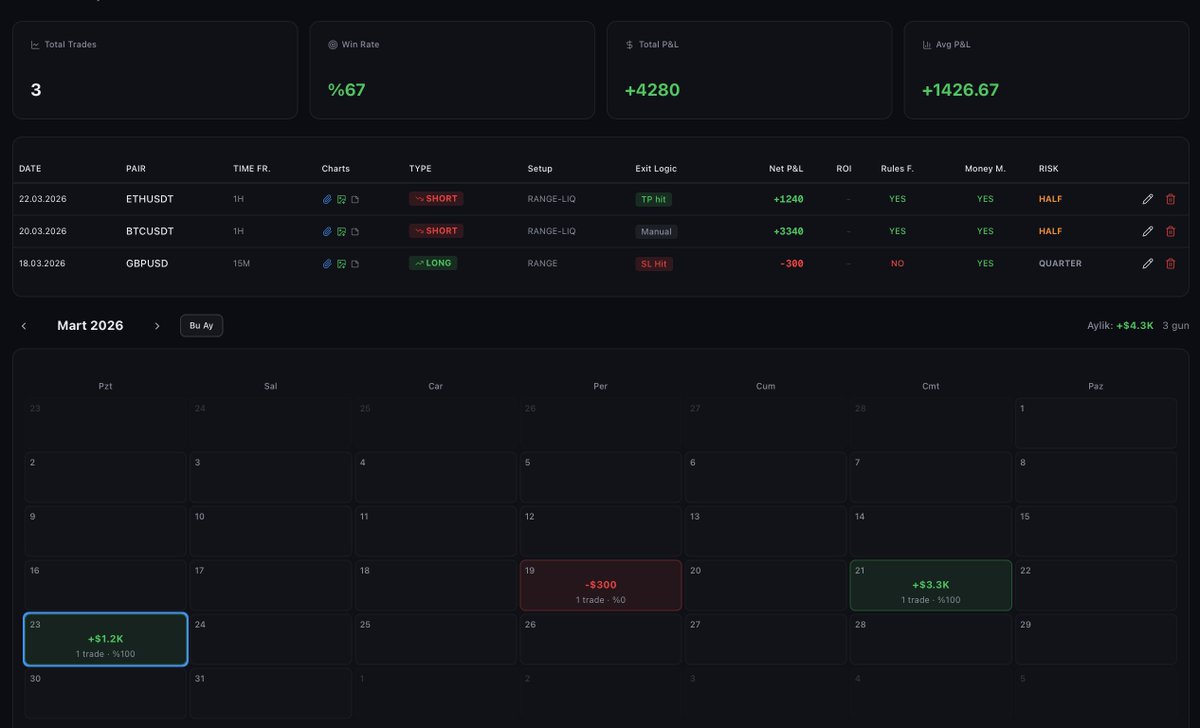Click the +3340 net P&L value

787,231
